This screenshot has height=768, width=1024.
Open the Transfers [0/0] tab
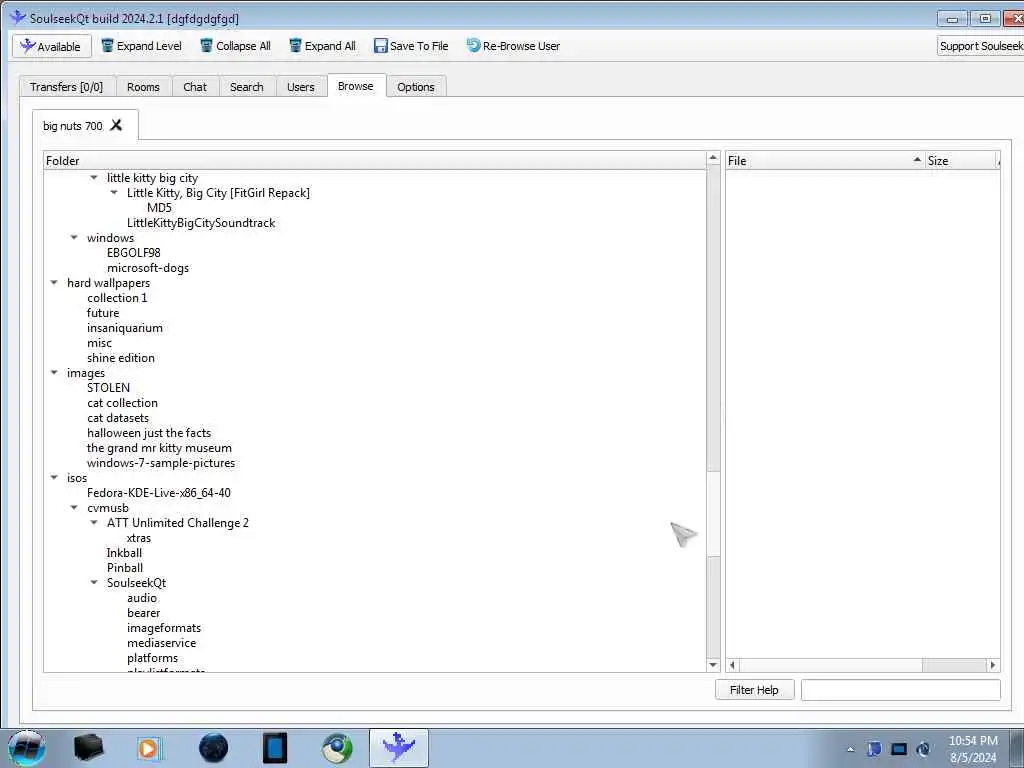(67, 87)
